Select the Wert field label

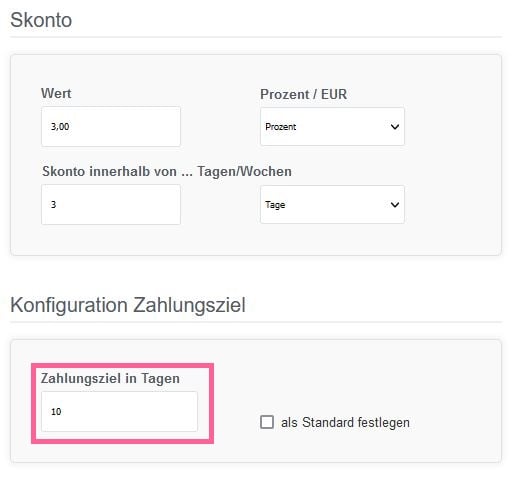pyautogui.click(x=56, y=93)
